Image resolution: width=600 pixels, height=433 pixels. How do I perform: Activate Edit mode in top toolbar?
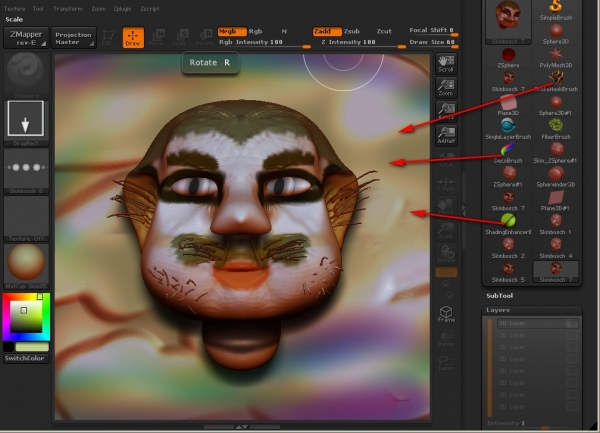pos(108,38)
